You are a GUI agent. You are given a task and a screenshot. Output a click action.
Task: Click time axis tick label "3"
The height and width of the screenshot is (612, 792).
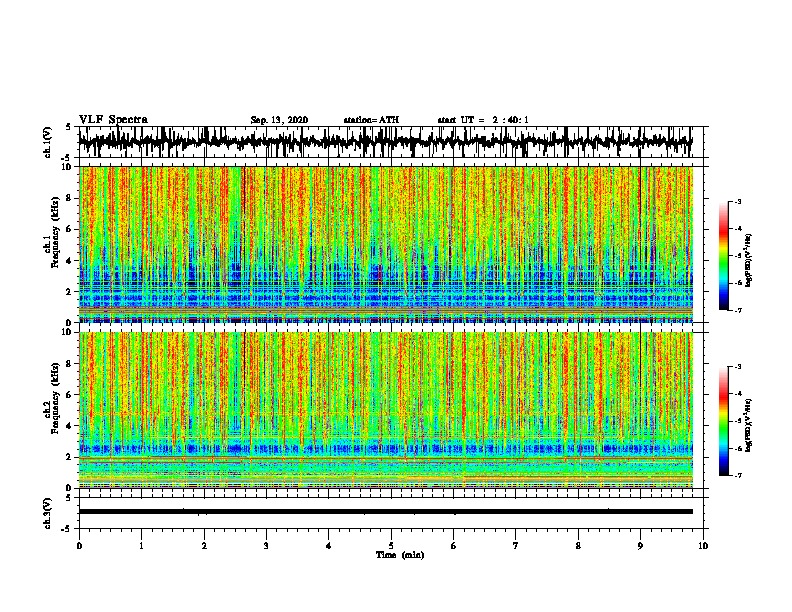click(x=266, y=546)
